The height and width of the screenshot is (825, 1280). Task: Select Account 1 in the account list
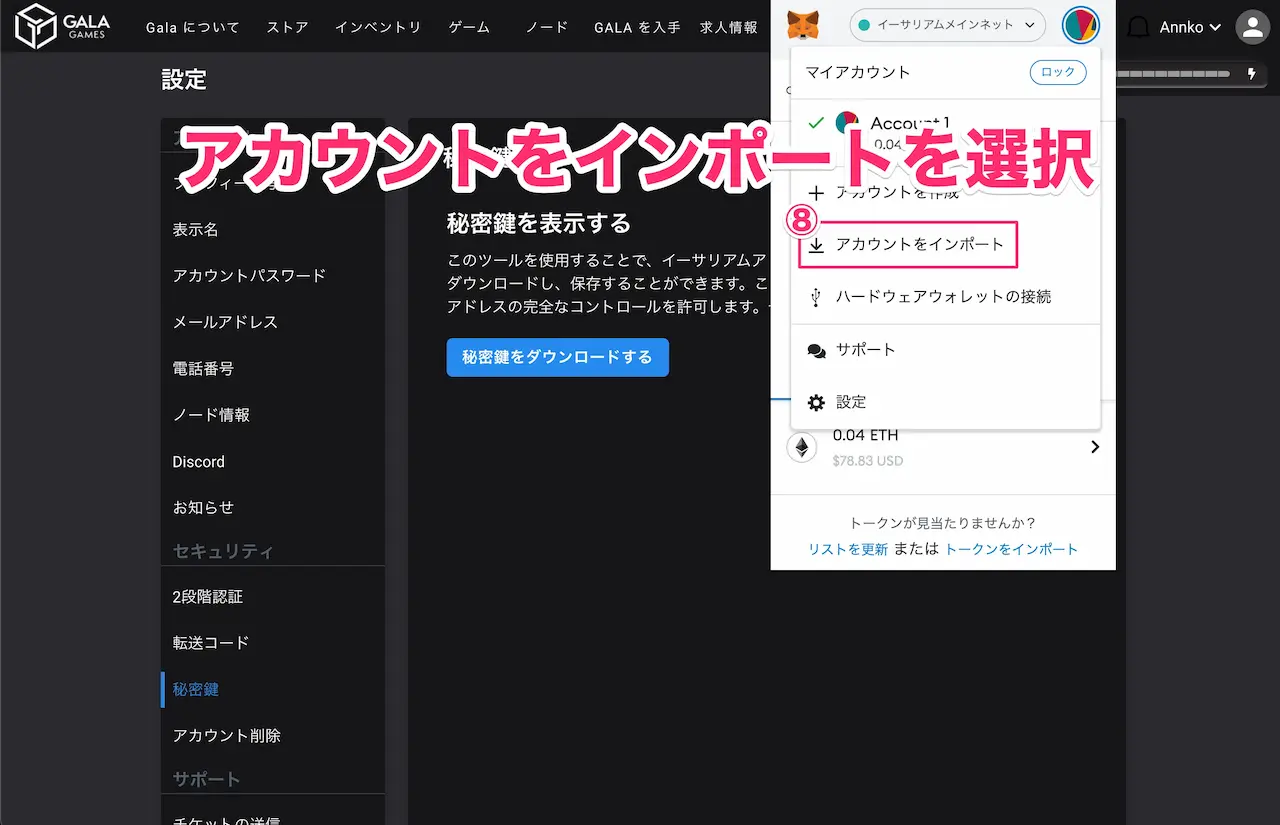point(908,124)
